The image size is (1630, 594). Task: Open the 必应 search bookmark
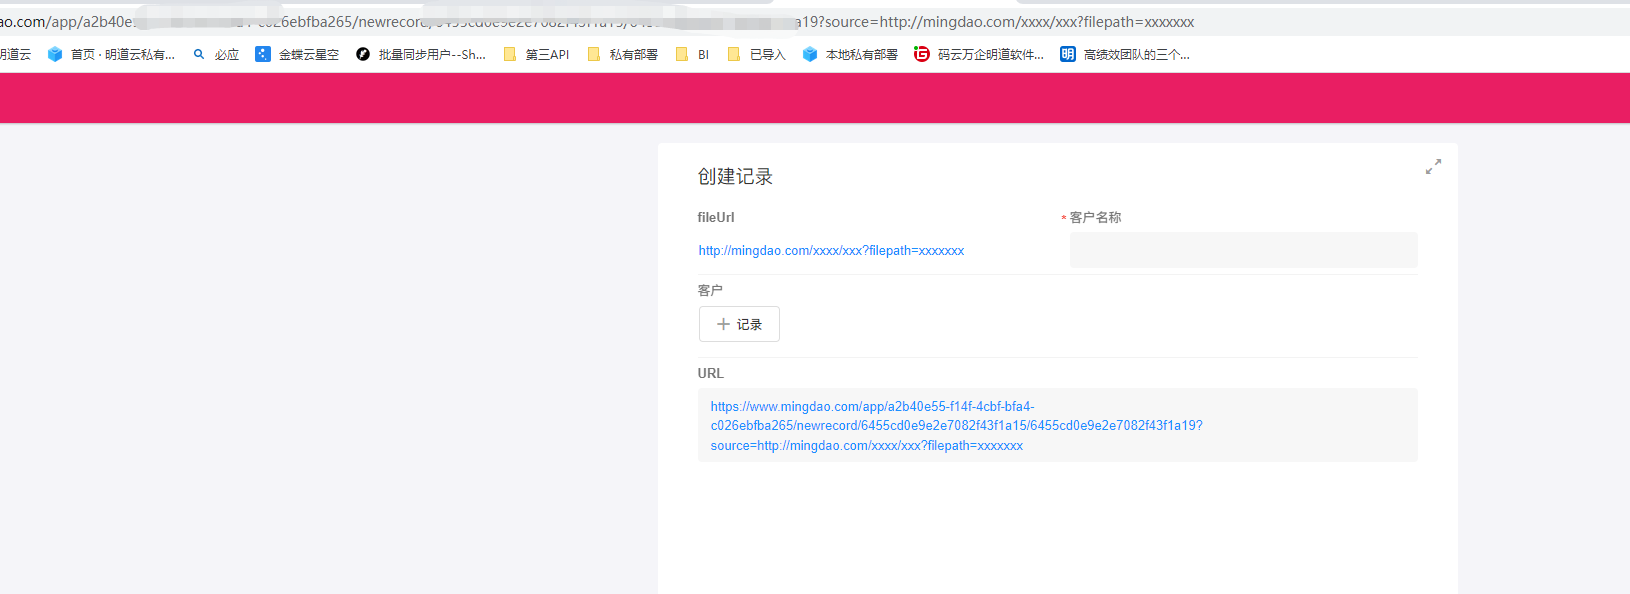216,54
